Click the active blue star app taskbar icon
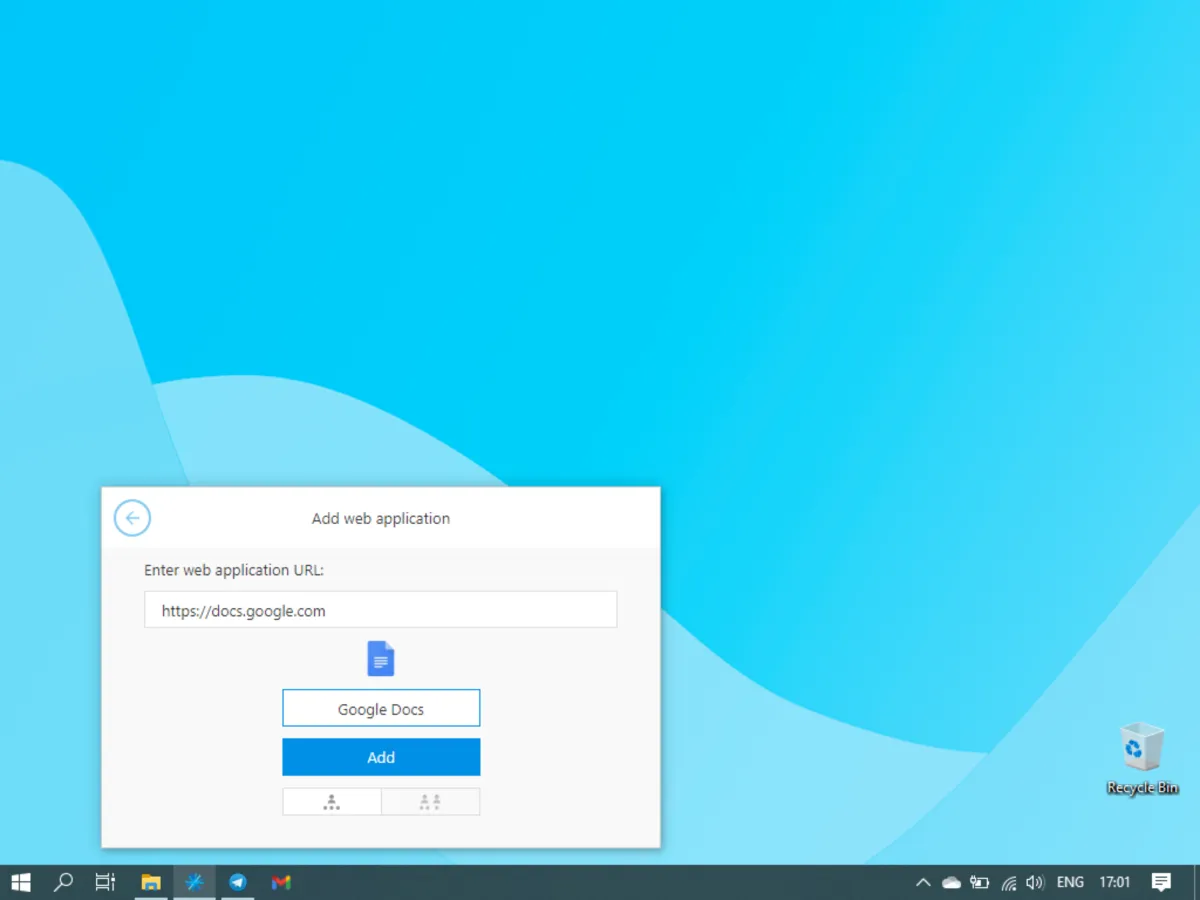Image resolution: width=1200 pixels, height=900 pixels. [x=194, y=882]
